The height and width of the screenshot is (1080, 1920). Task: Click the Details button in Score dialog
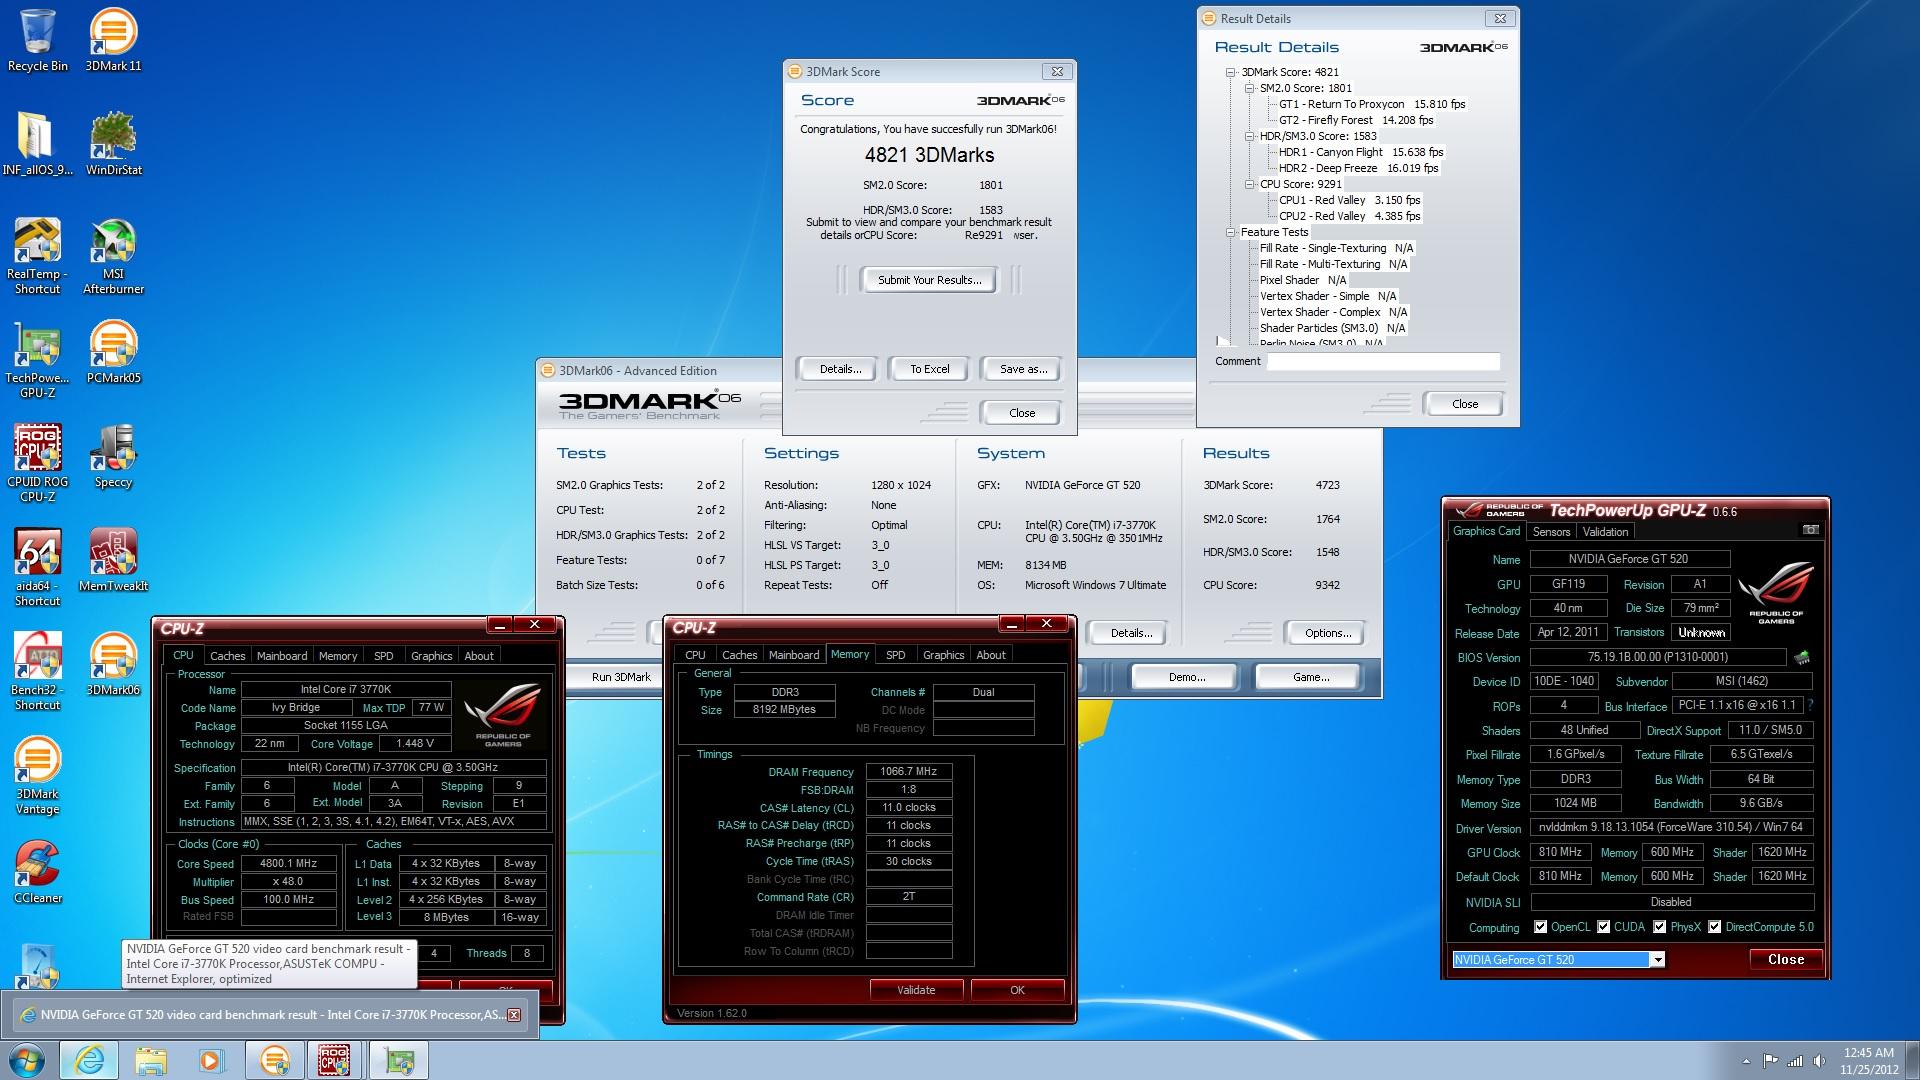coord(840,369)
